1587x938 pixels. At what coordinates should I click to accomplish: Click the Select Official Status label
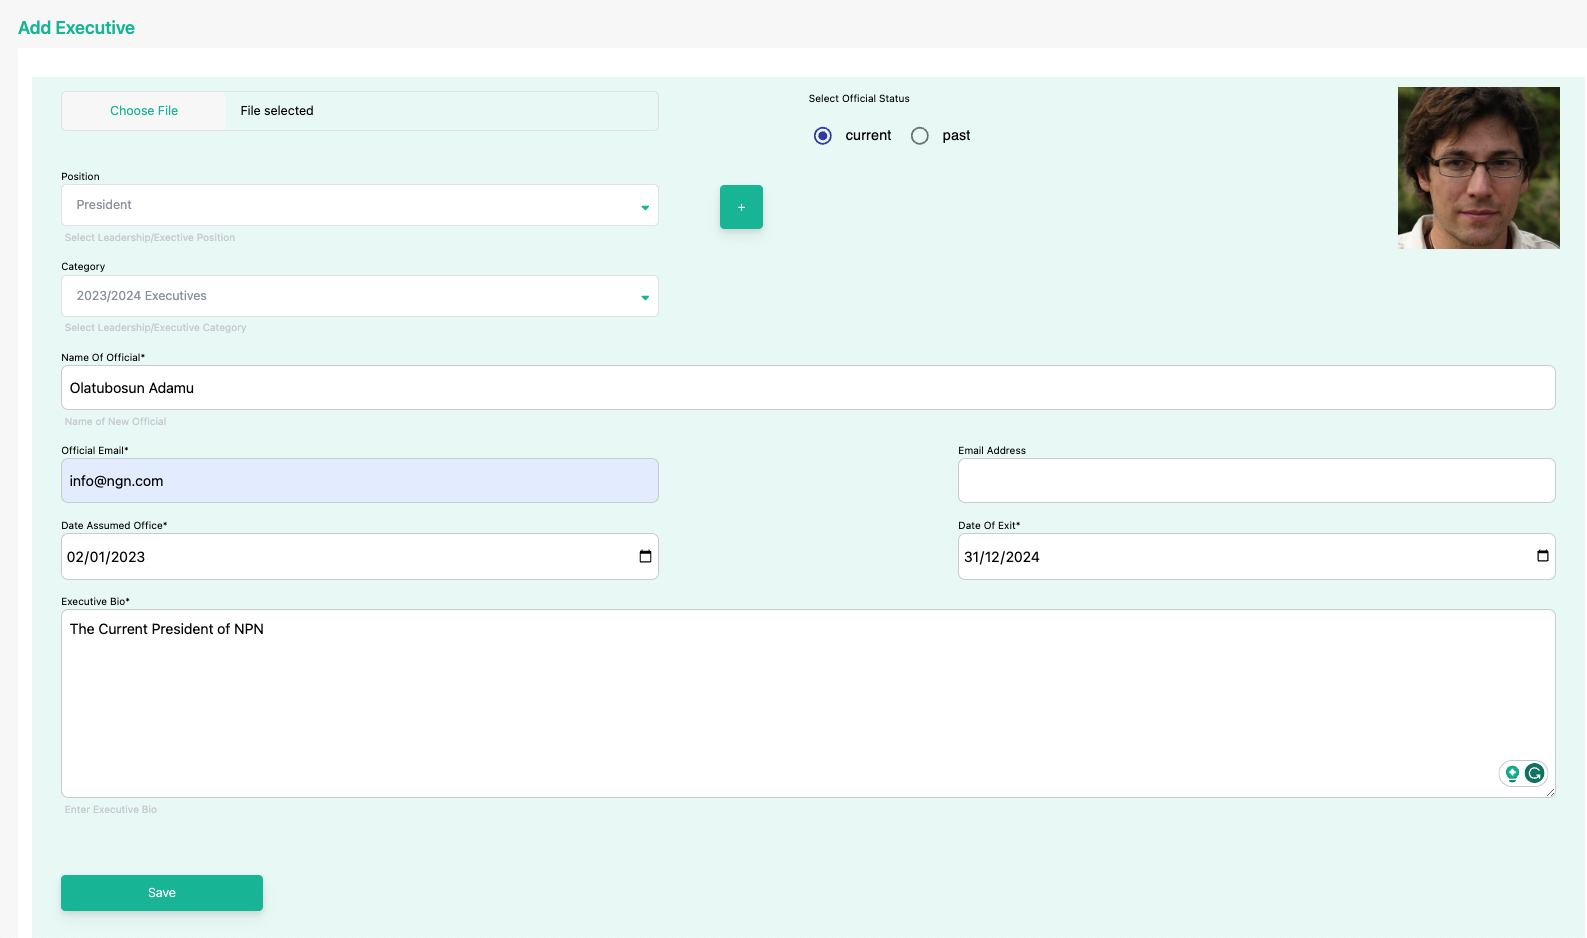tap(859, 99)
